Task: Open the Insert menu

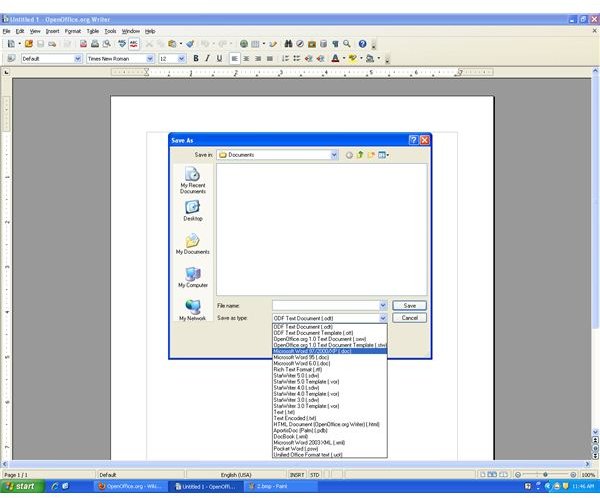Action: [x=52, y=31]
